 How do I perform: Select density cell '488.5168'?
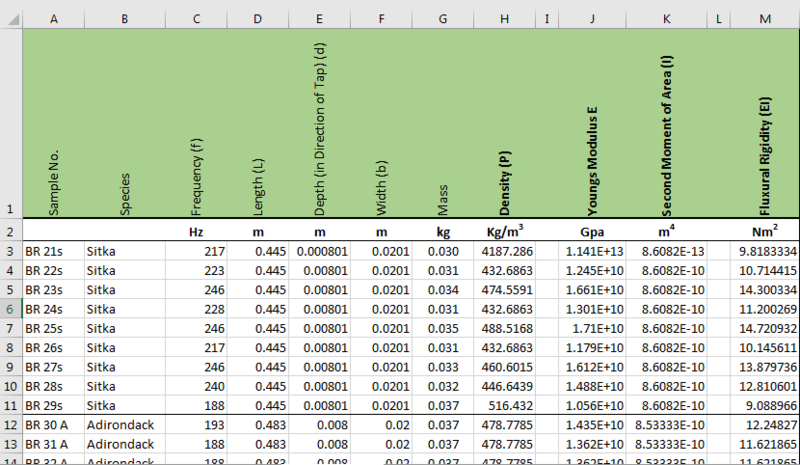point(505,329)
